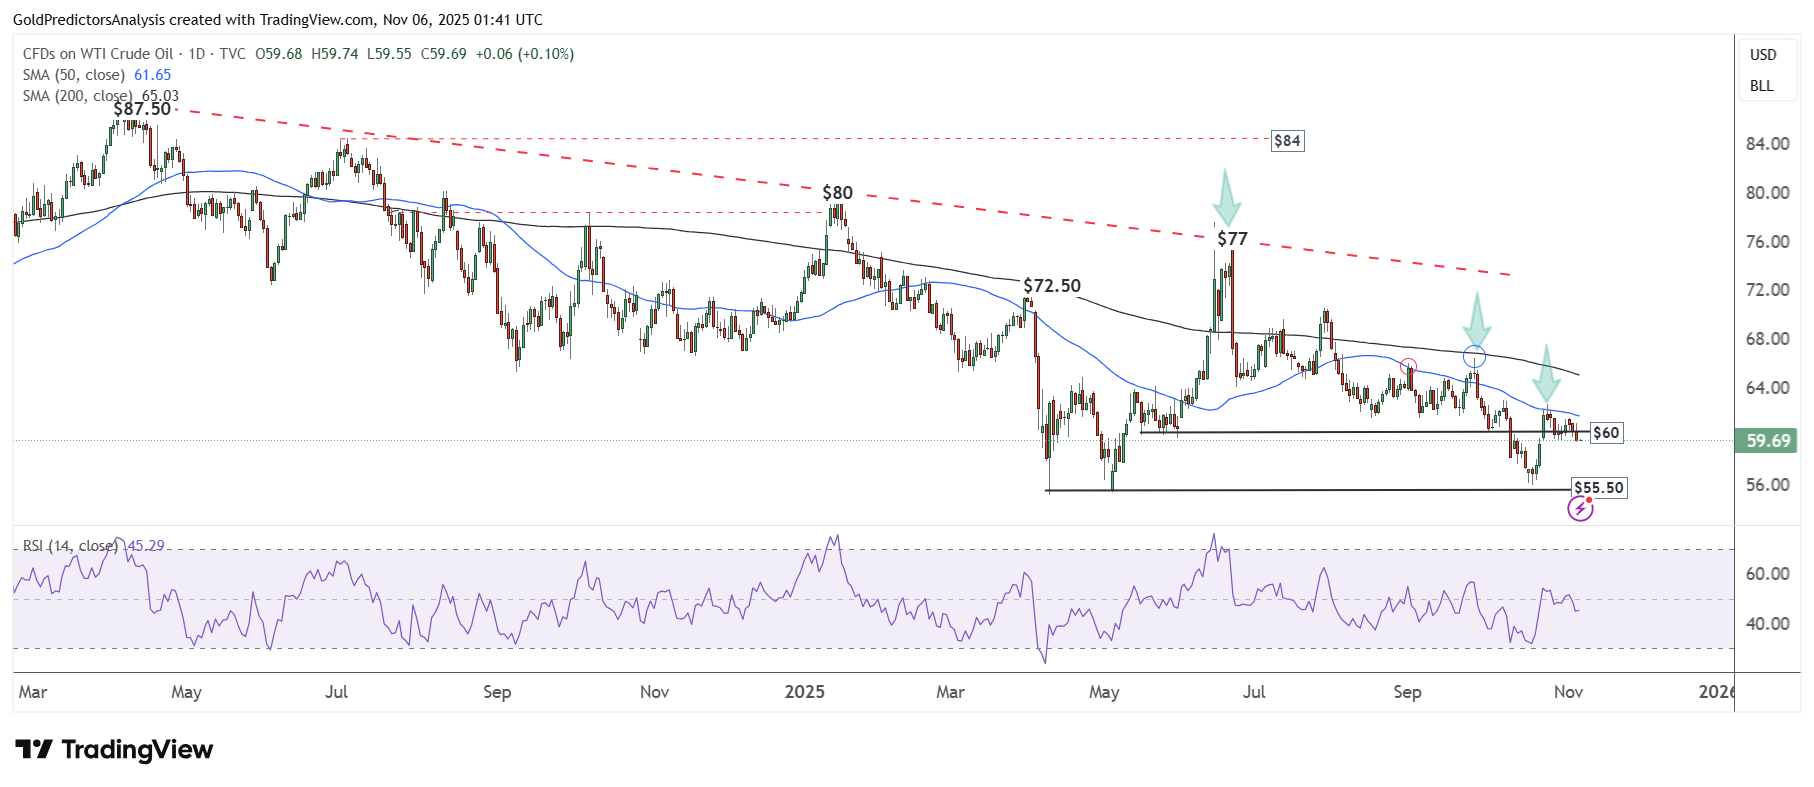Click the TradingView logo at the bottom left
1814x787 pixels.
[114, 749]
